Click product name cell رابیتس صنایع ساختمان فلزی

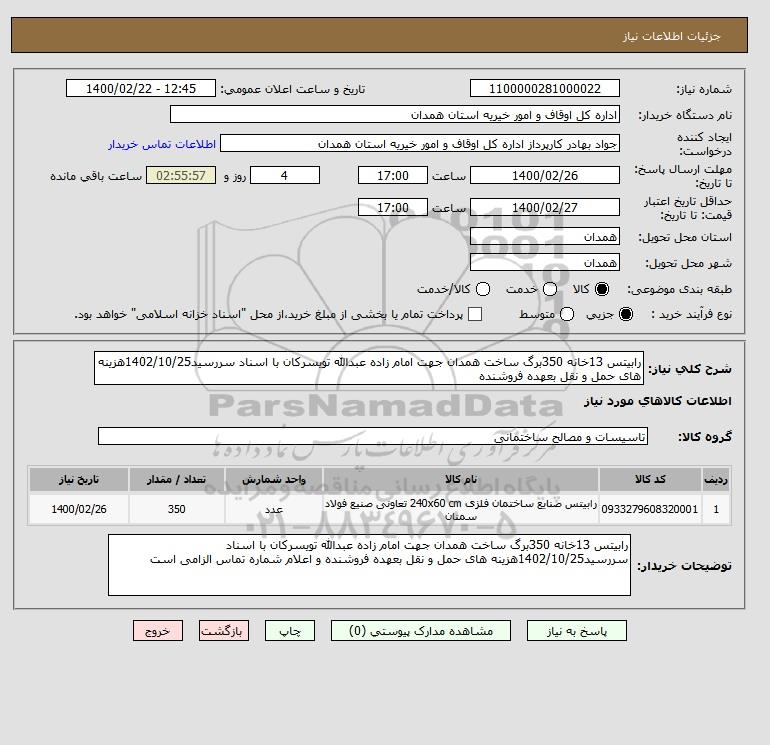[461, 509]
